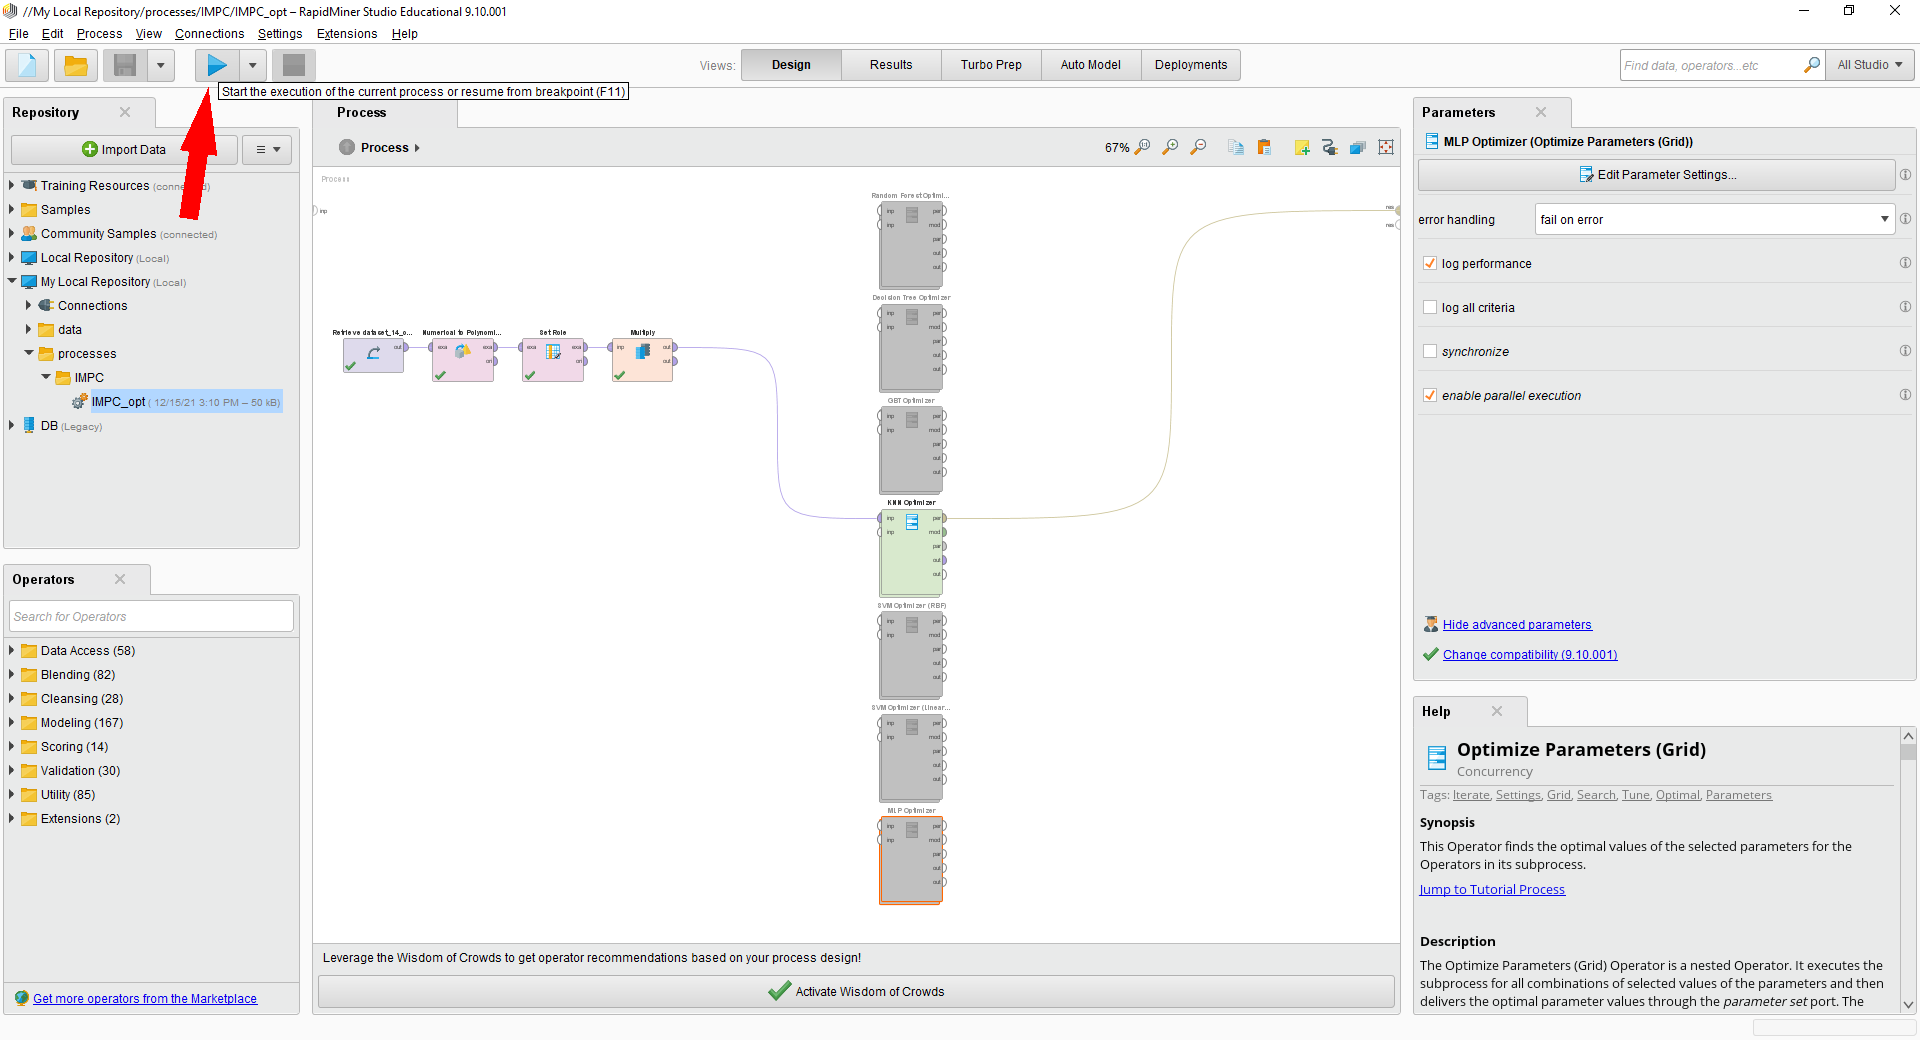This screenshot has height=1040, width=1920.
Task: Click the Open Process folder icon
Action: pyautogui.click(x=75, y=65)
